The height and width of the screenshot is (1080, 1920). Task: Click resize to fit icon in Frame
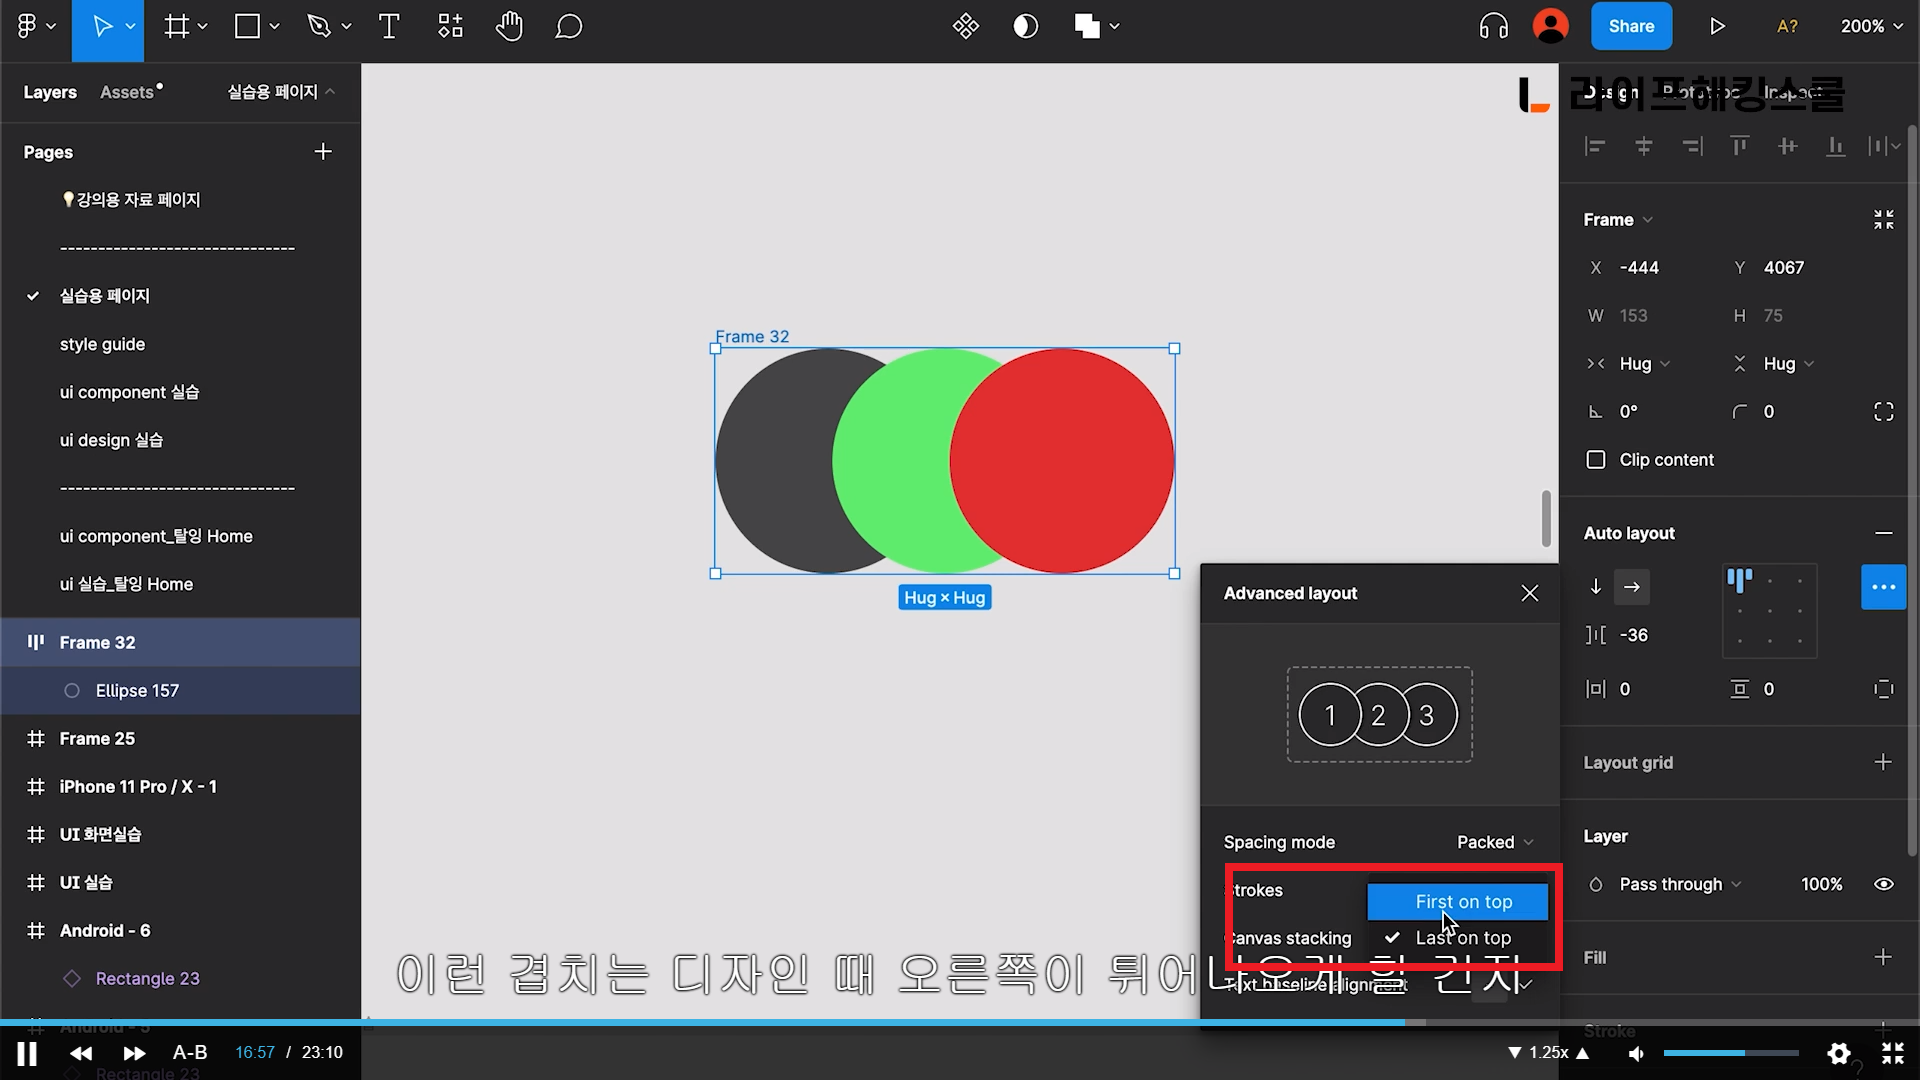pyautogui.click(x=1883, y=220)
